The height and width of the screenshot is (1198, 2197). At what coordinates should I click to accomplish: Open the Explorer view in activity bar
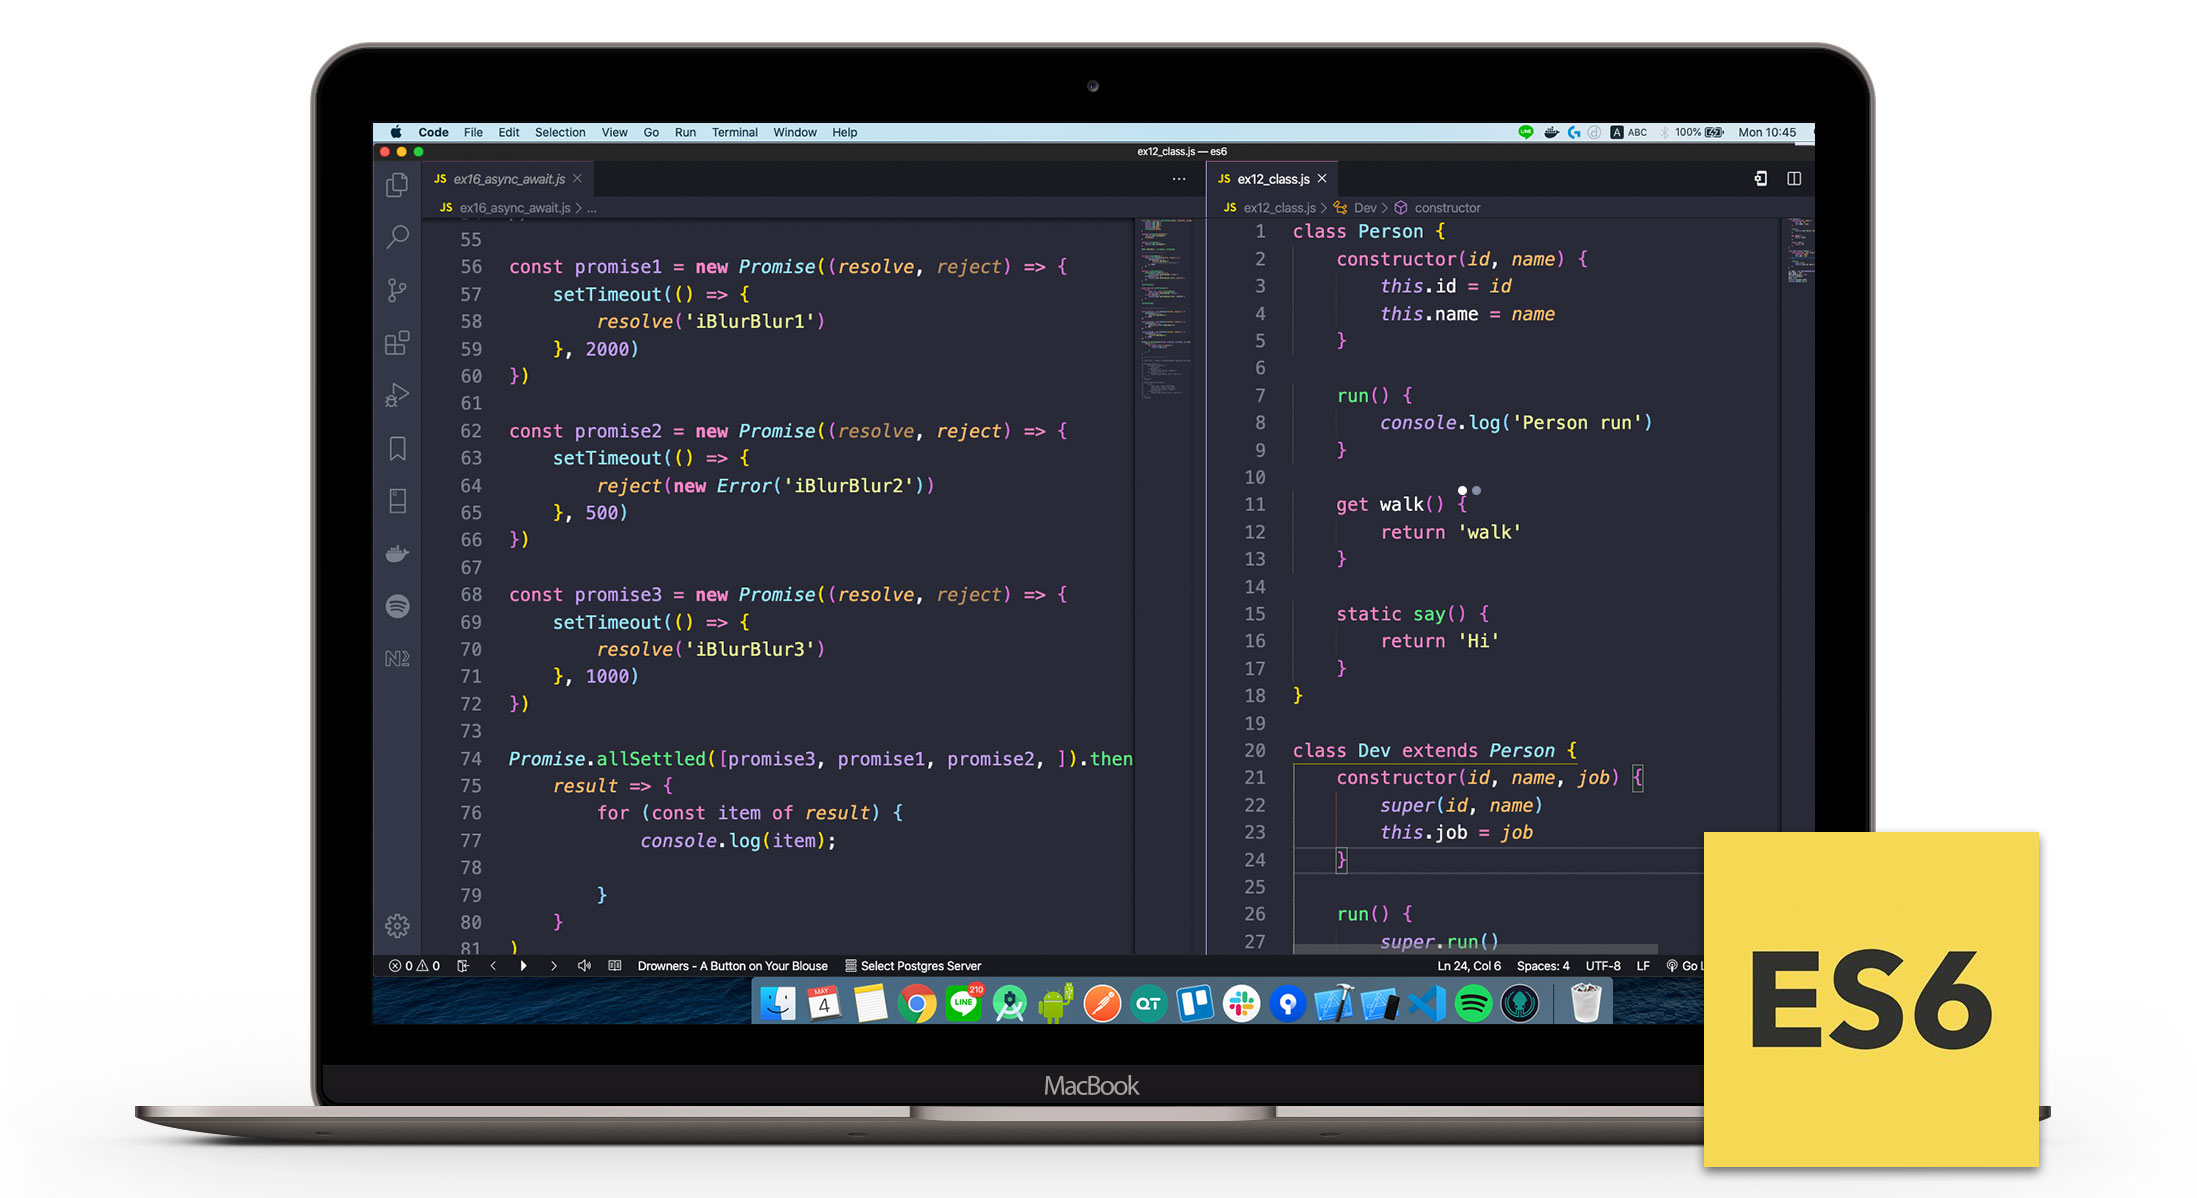click(397, 185)
